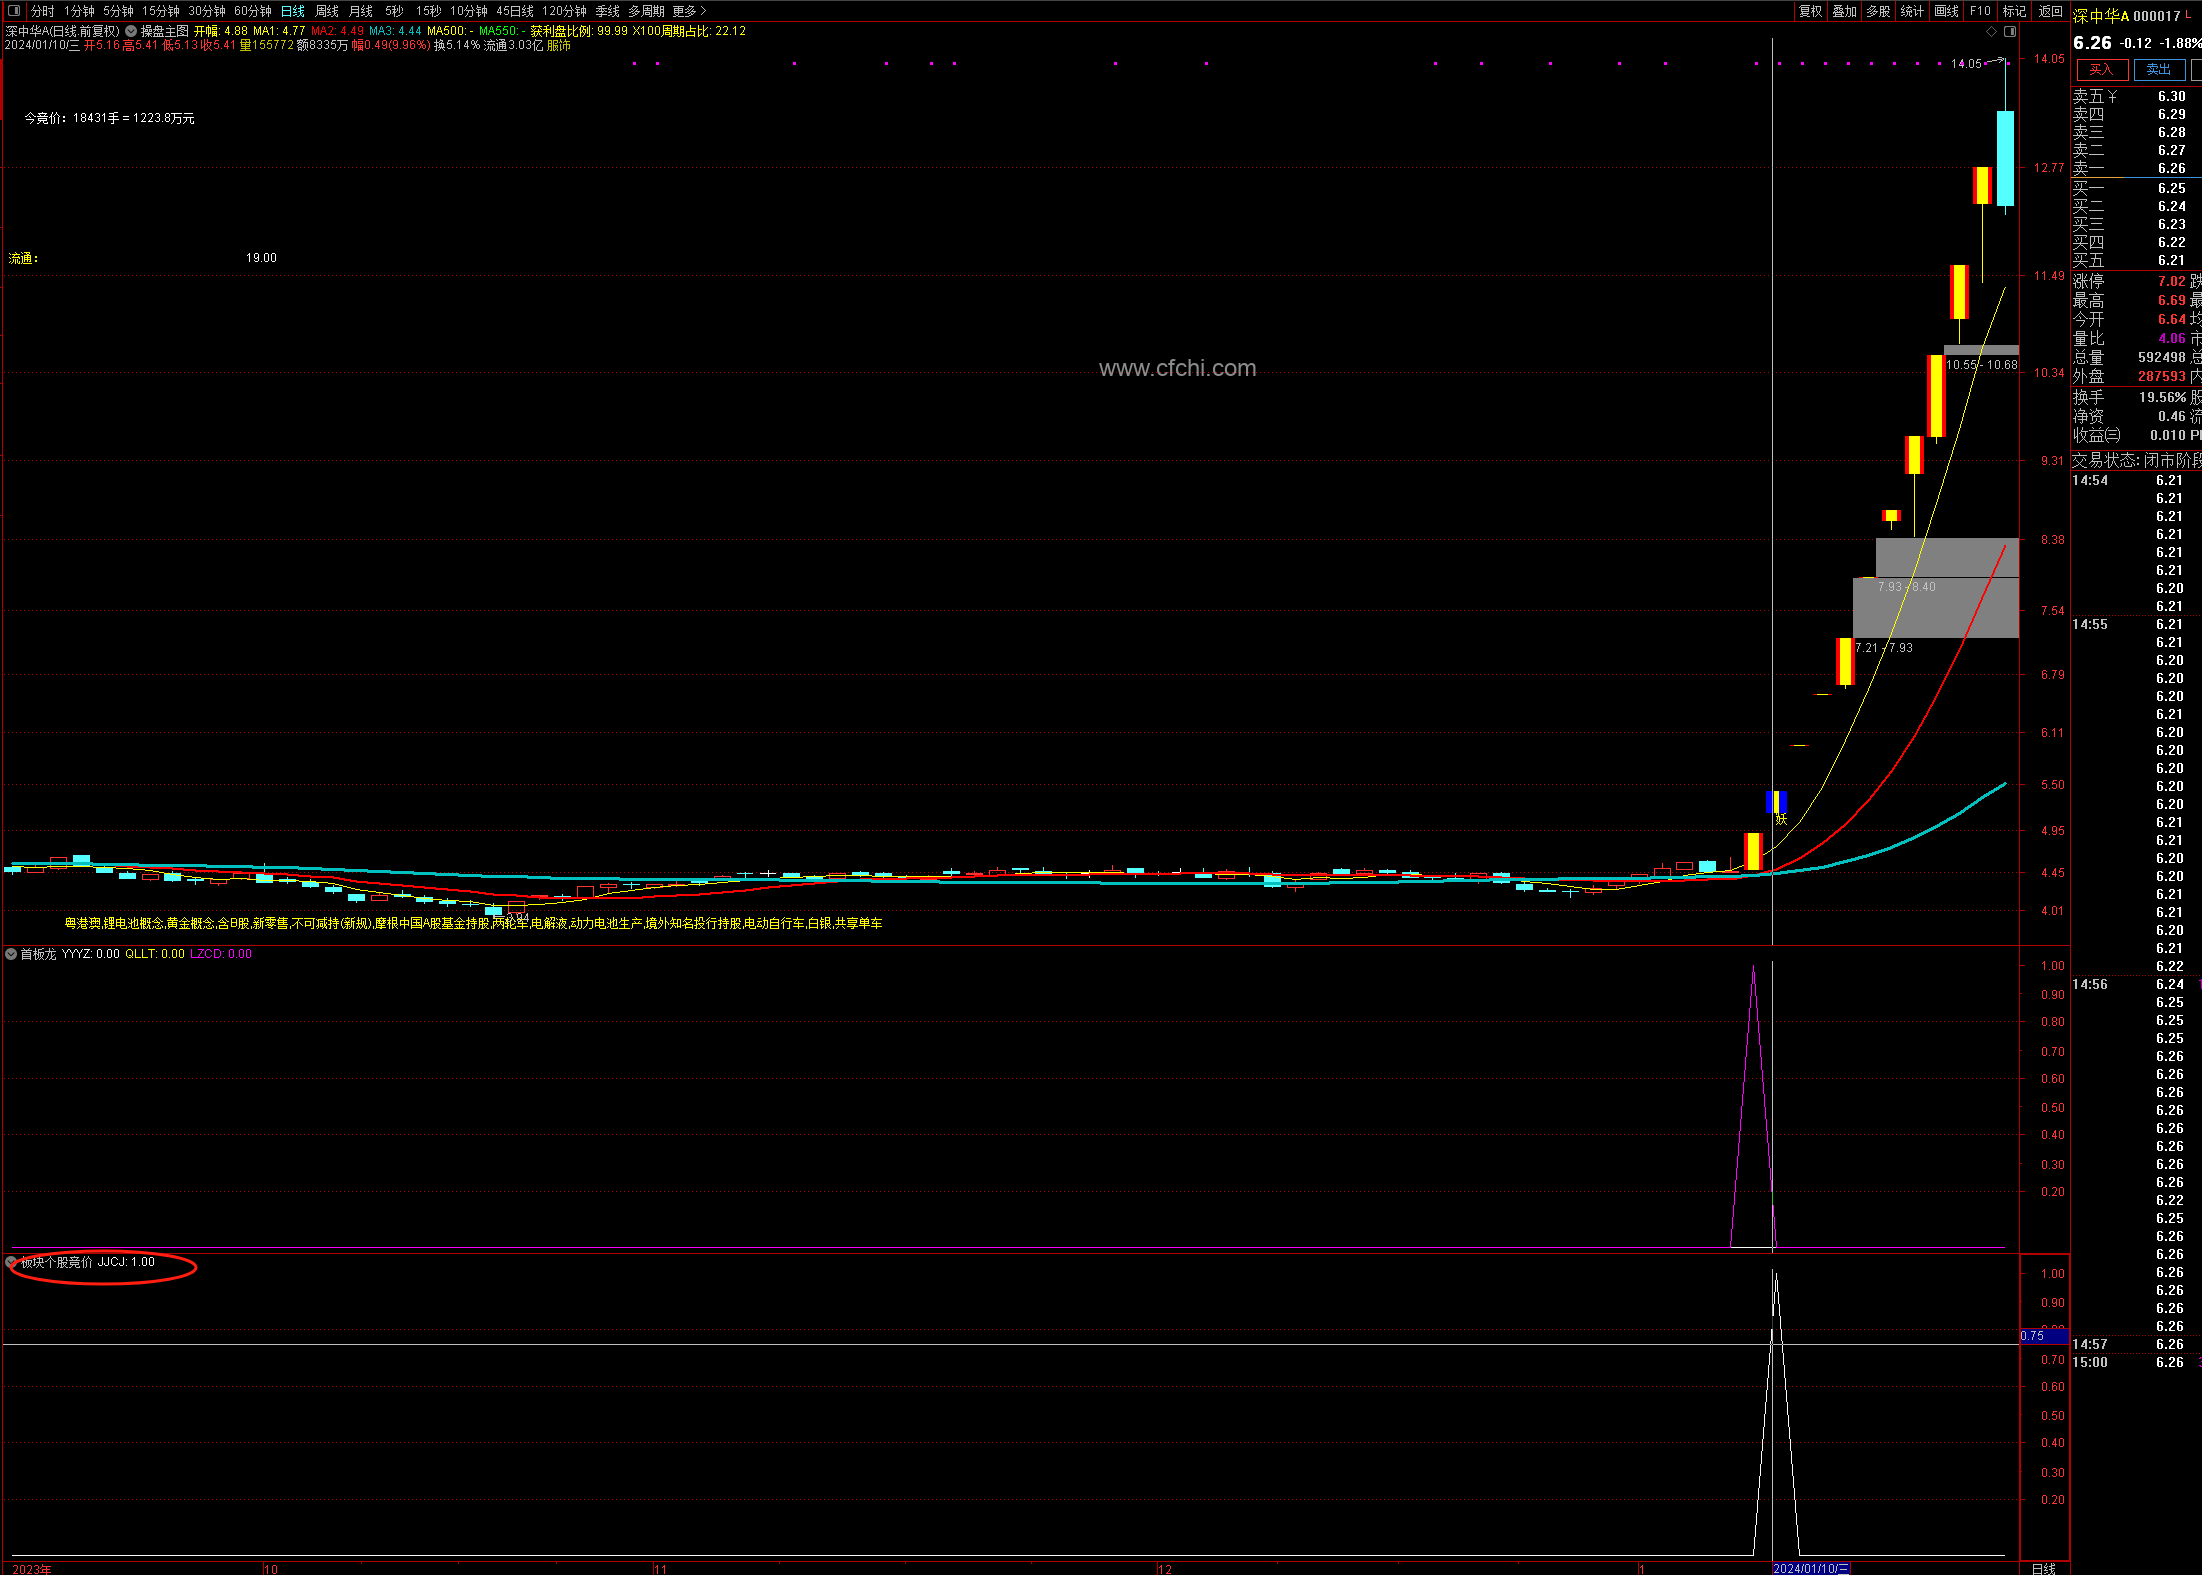The width and height of the screenshot is (2202, 1575).
Task: Open the F10 company info
Action: [x=1980, y=11]
